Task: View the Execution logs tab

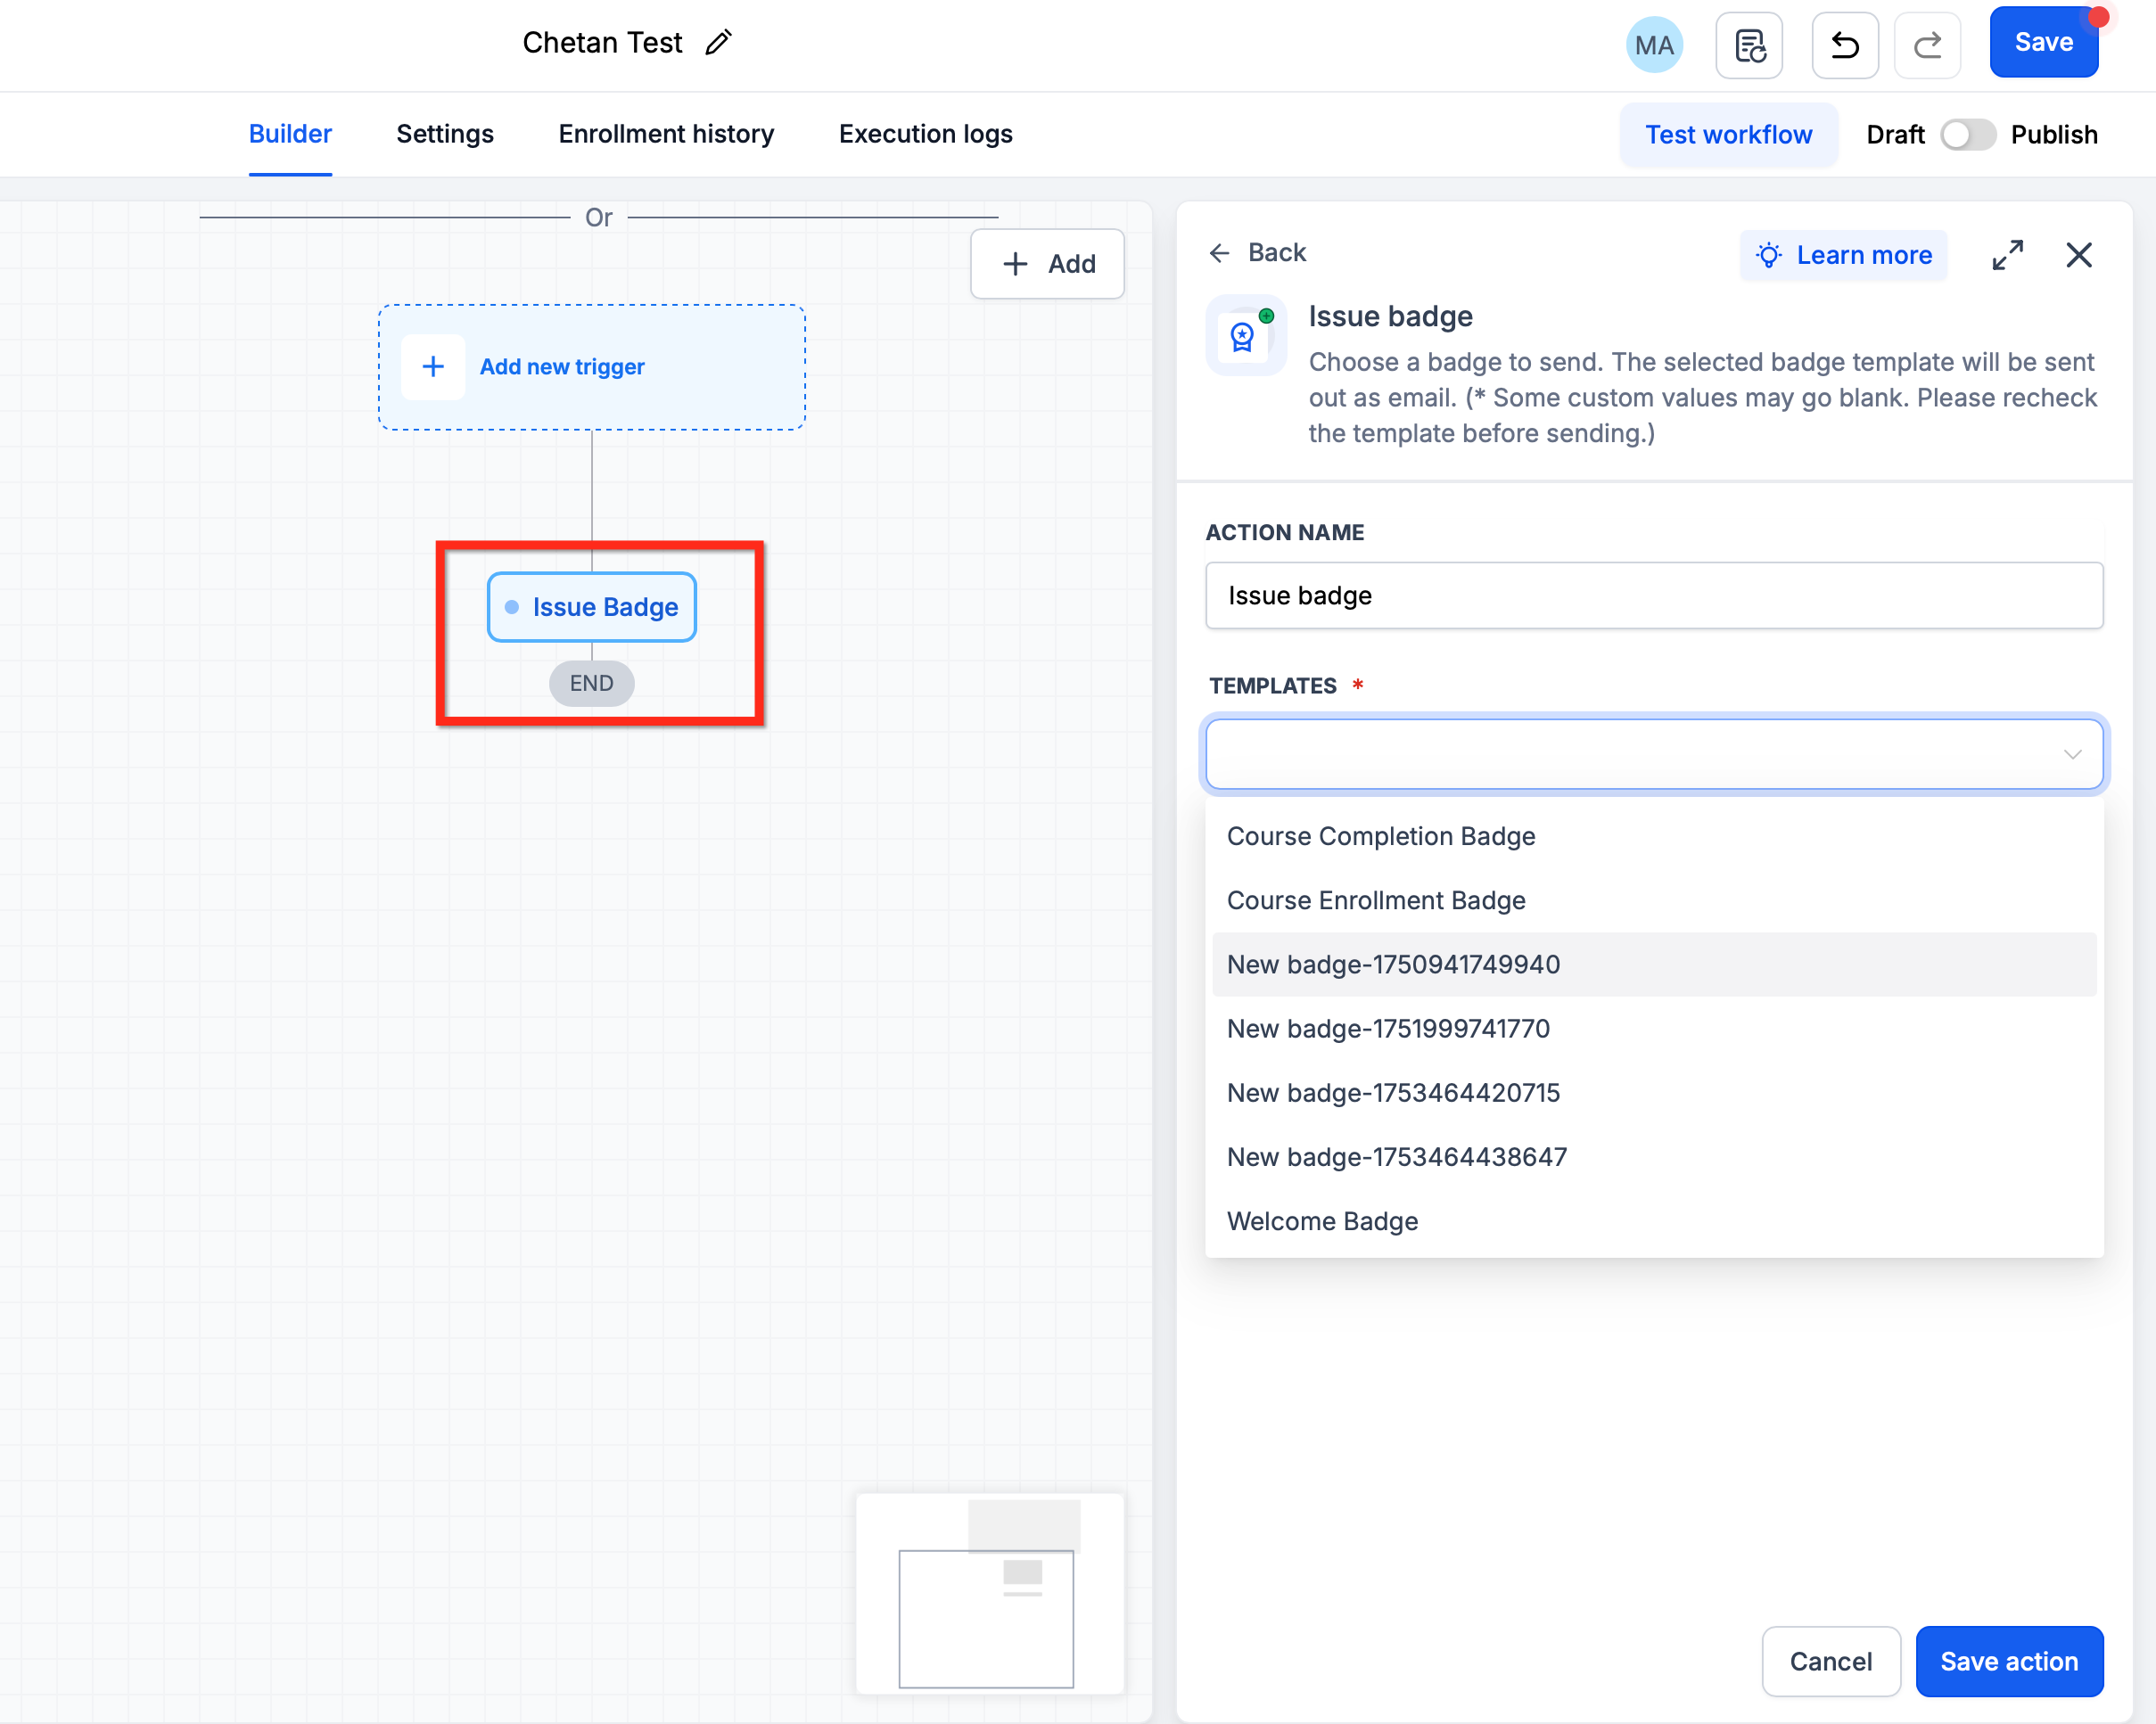Action: (925, 134)
